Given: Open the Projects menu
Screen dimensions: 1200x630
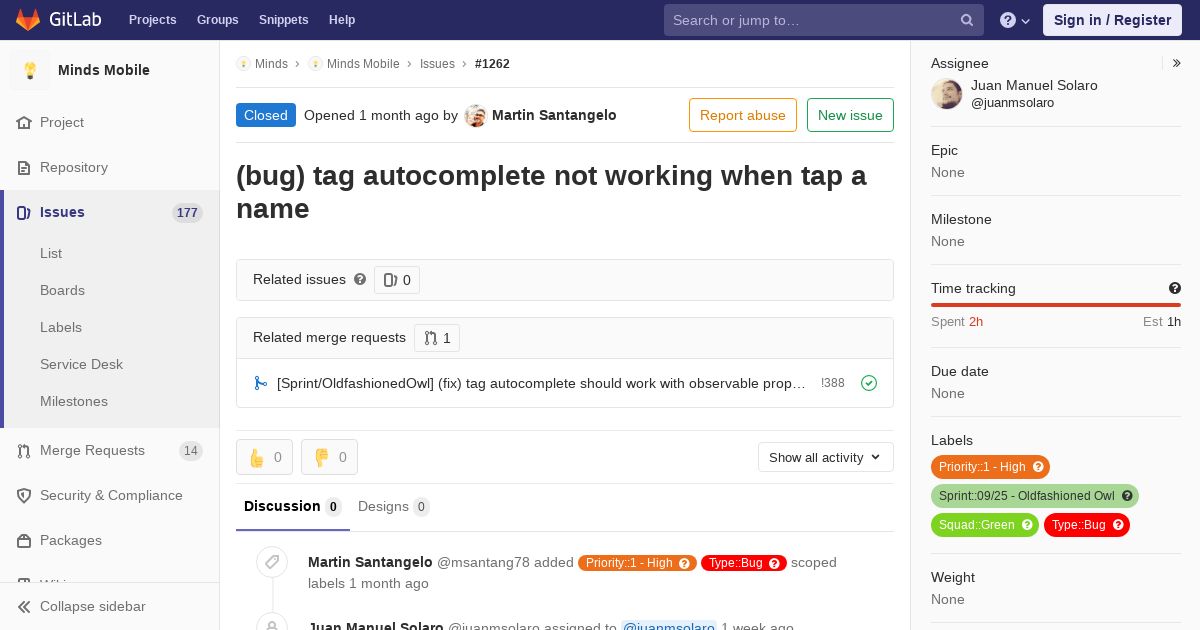Looking at the screenshot, I should coord(152,20).
